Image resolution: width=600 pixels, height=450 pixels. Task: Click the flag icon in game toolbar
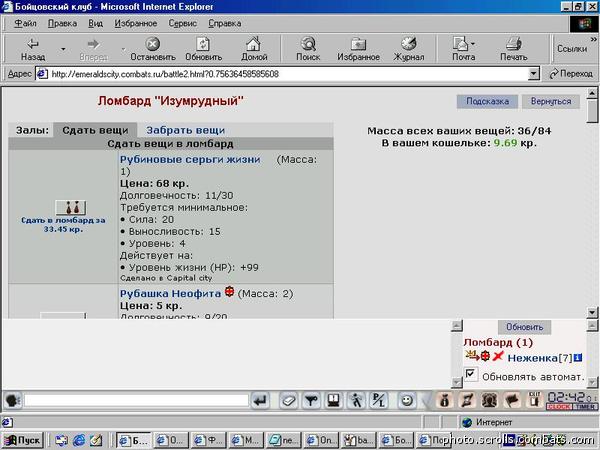[512, 401]
